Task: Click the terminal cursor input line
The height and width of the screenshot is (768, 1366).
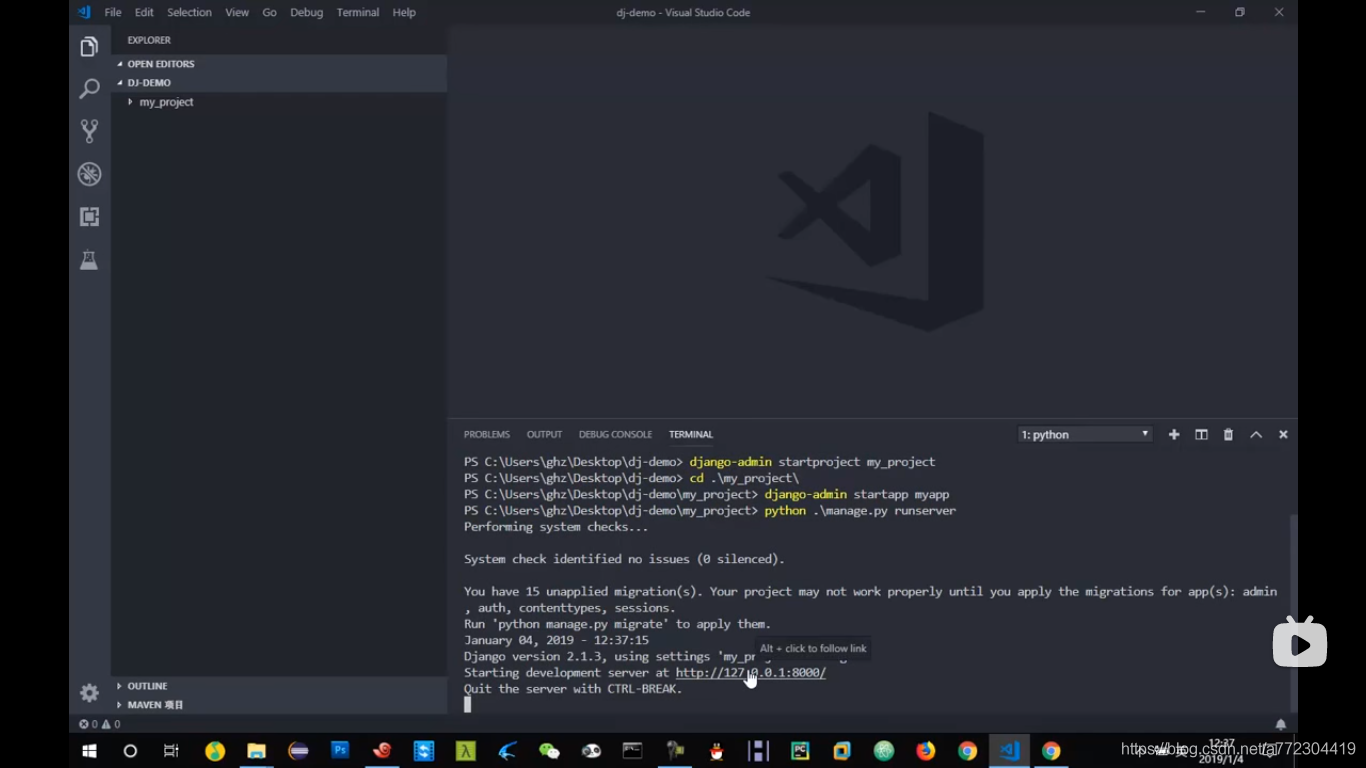Action: click(x=467, y=705)
